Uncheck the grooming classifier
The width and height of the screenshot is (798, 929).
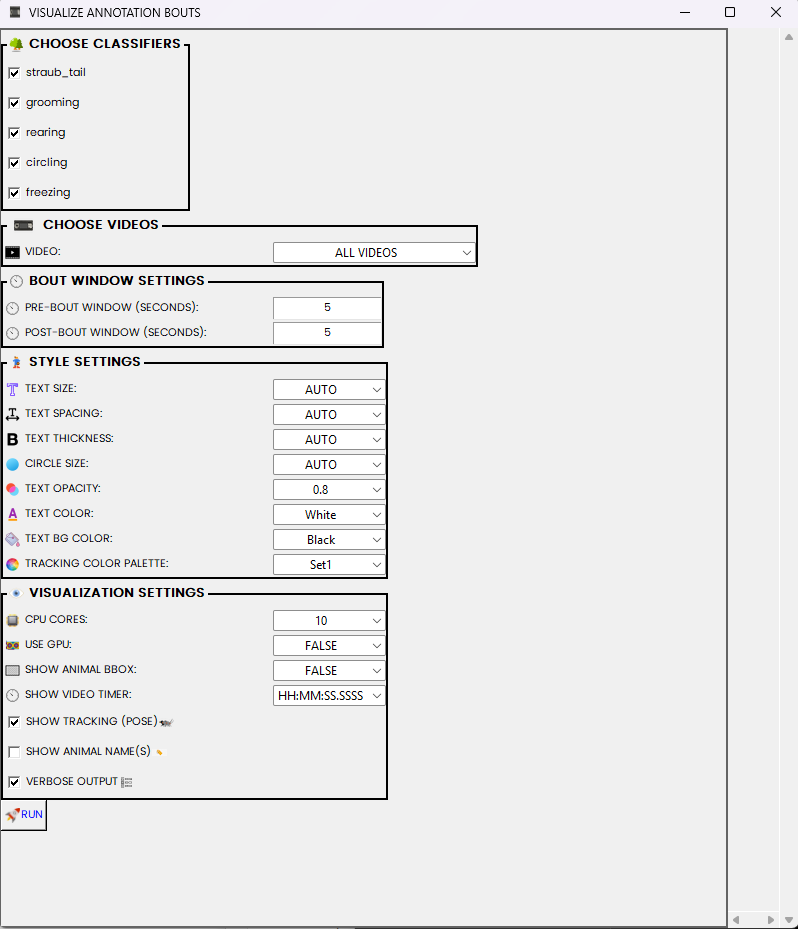click(x=14, y=103)
